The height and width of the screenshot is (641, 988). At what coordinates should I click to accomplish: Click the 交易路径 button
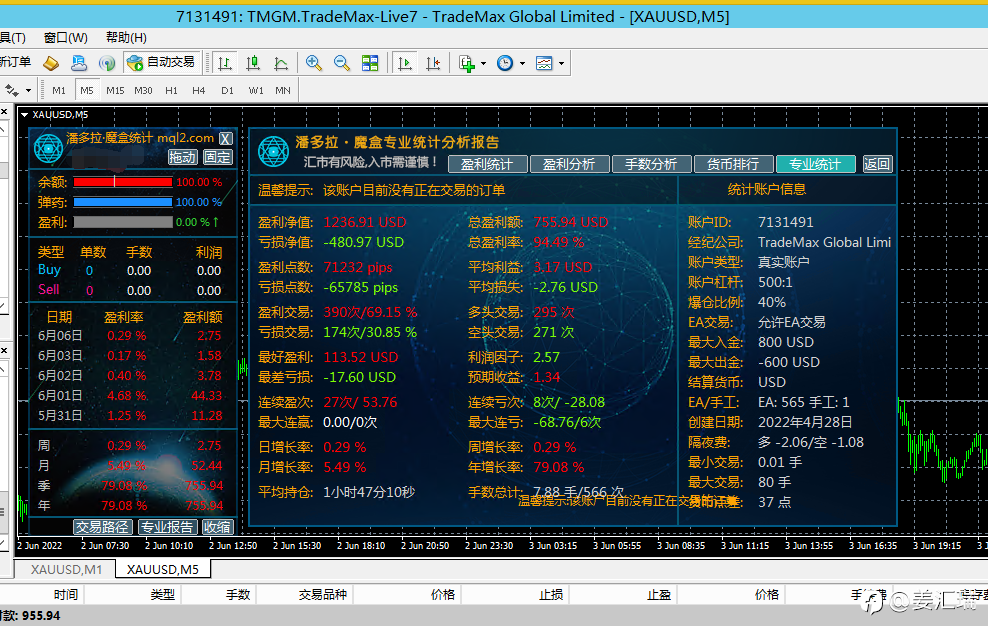pyautogui.click(x=102, y=527)
